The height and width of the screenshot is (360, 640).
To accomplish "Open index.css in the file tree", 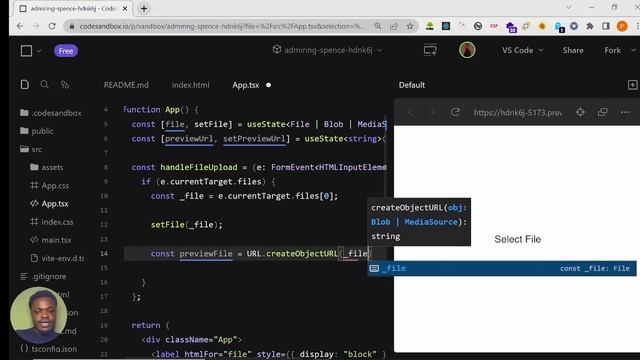I will click(52, 222).
